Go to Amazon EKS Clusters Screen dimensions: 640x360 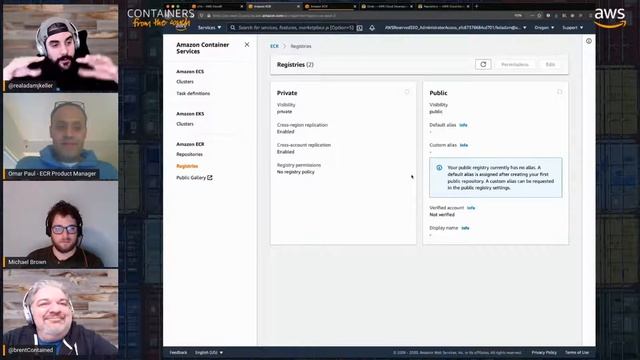185,124
